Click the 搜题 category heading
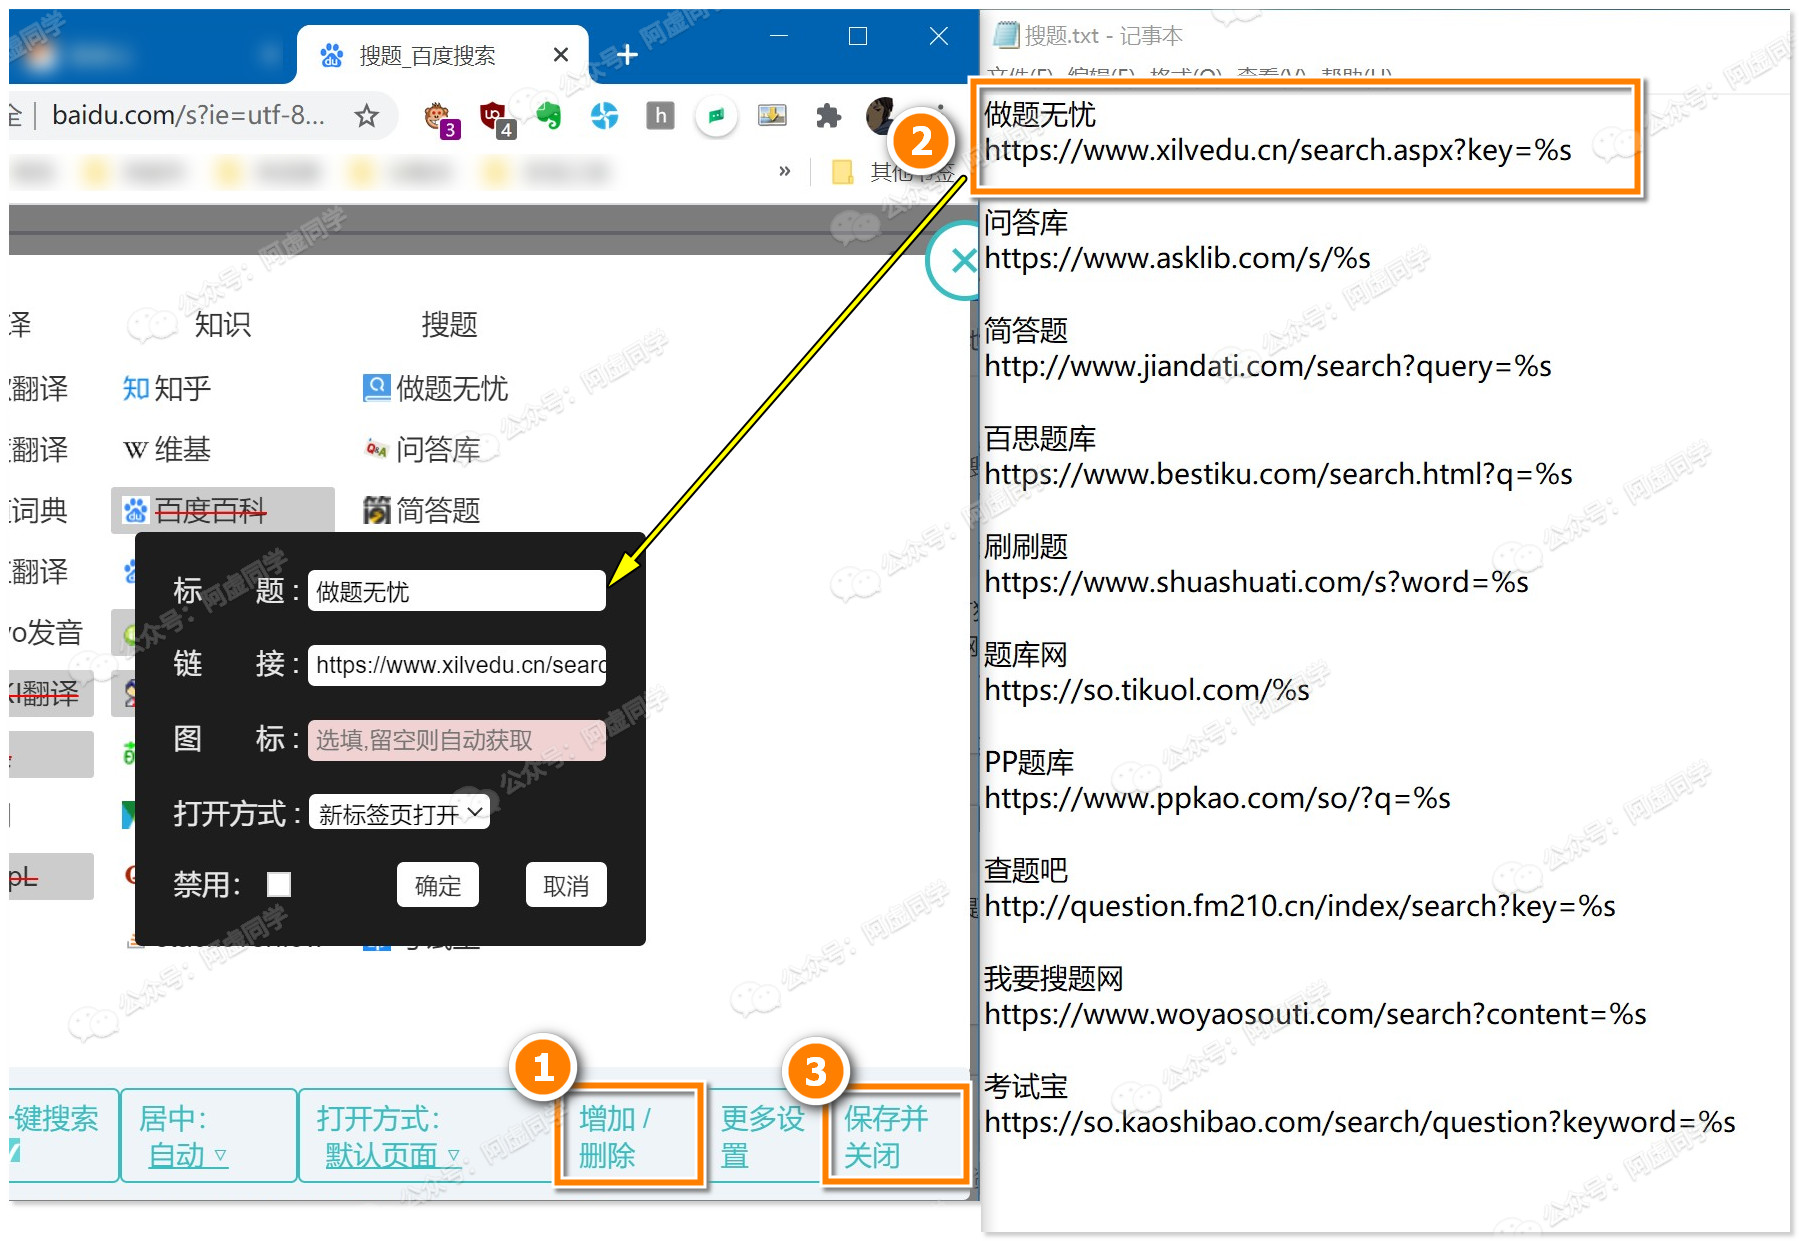Viewport: 1799px width, 1241px height. (449, 324)
